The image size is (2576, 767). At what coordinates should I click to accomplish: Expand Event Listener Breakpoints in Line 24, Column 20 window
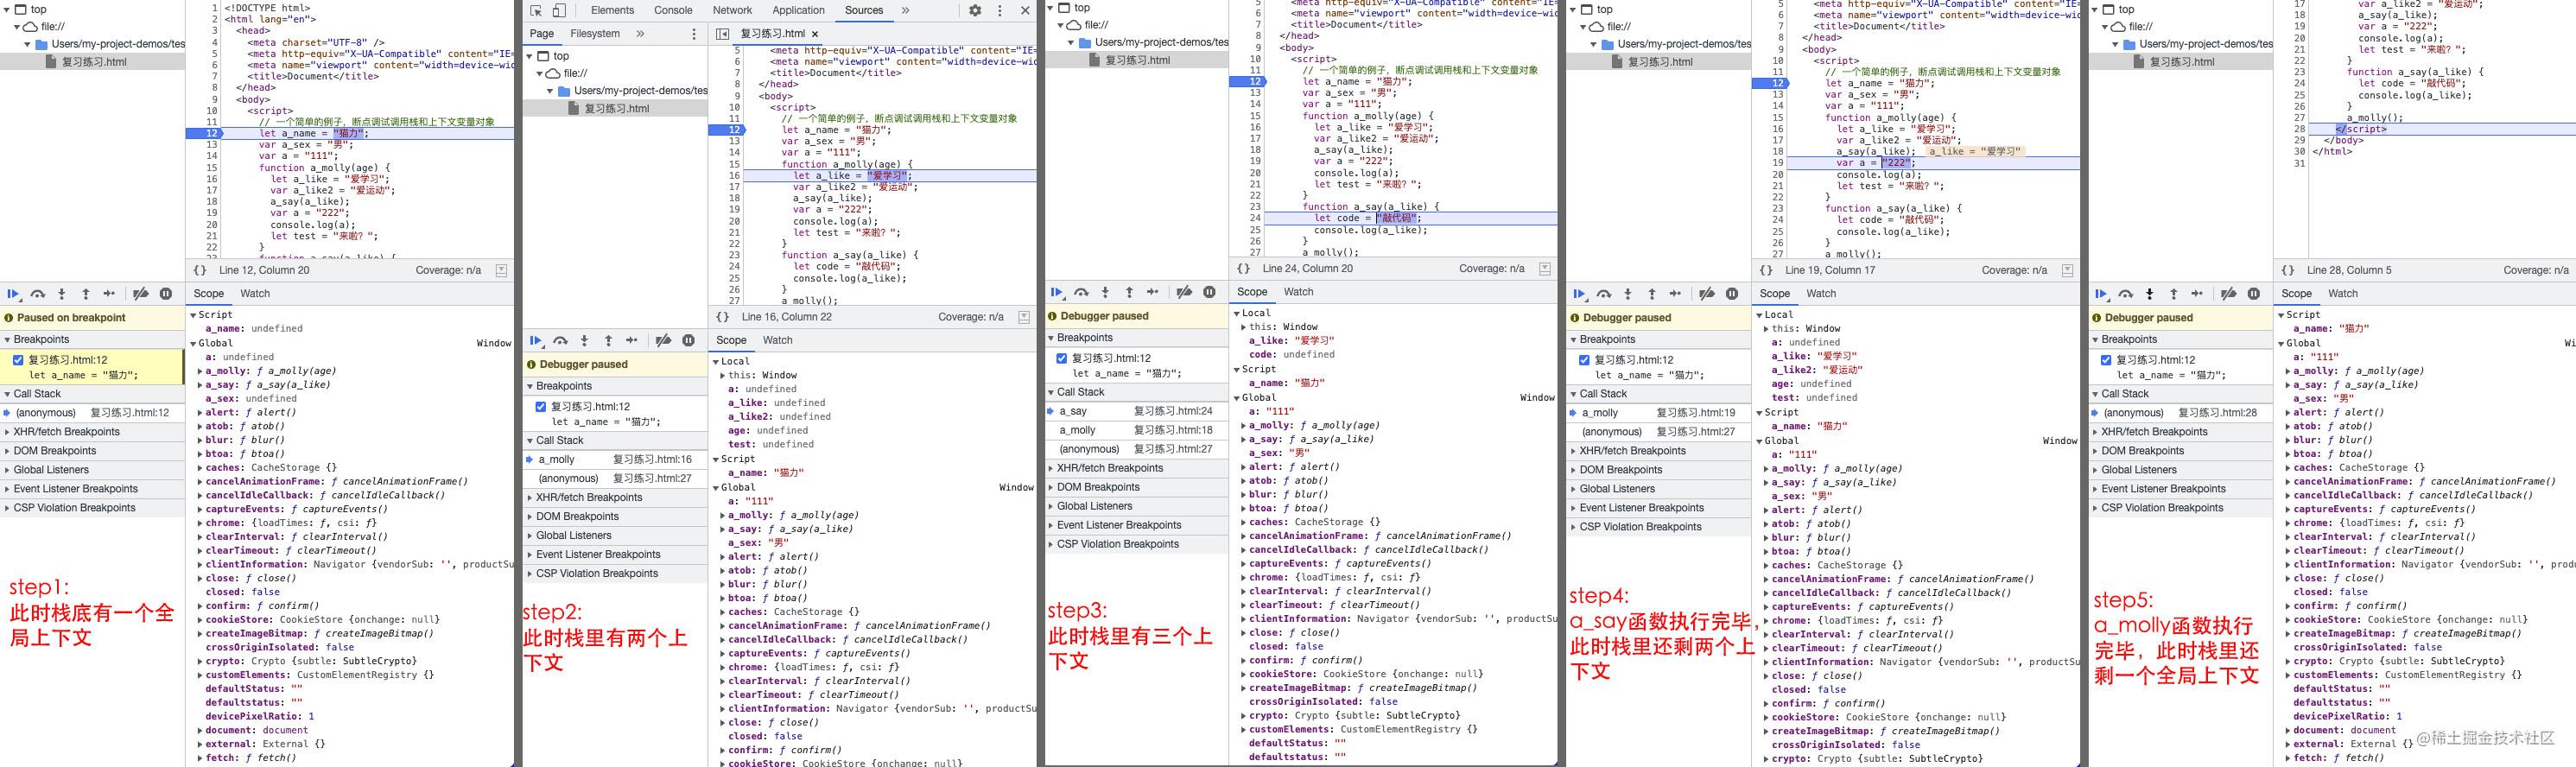(1136, 525)
